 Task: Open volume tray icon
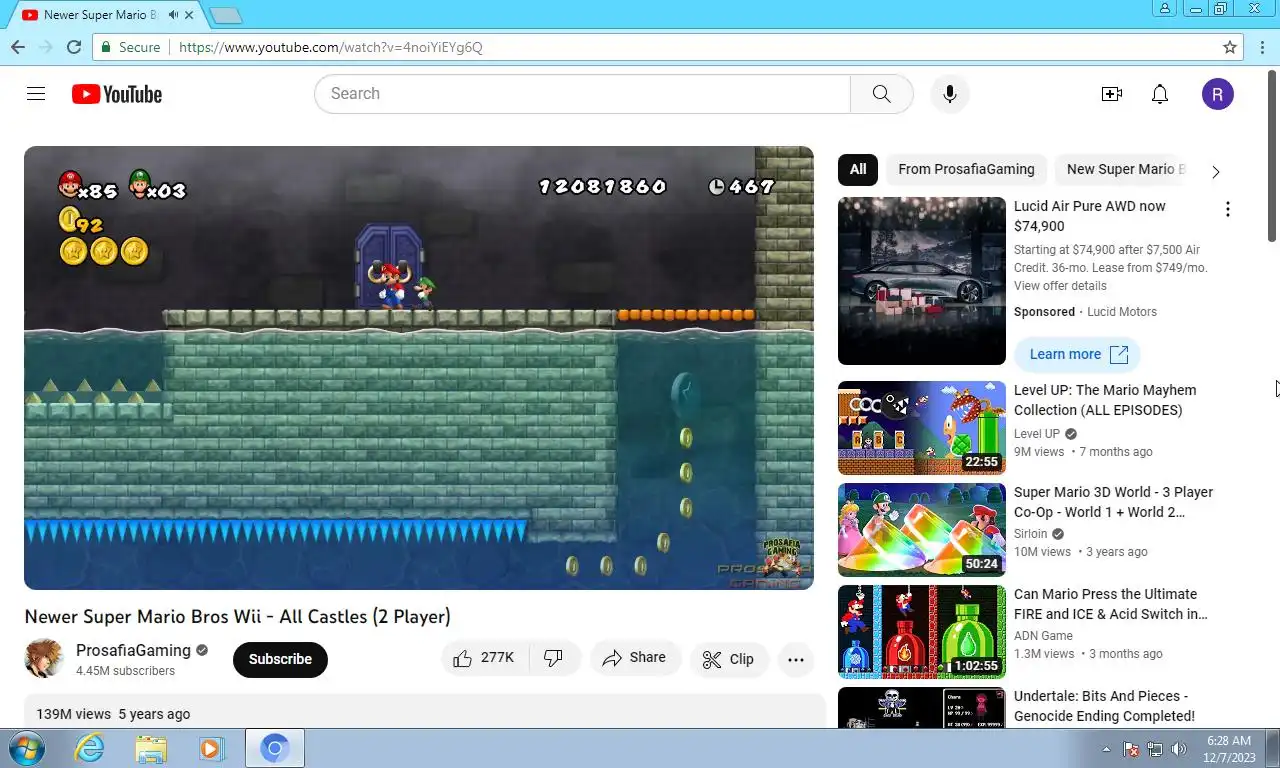pyautogui.click(x=1179, y=749)
